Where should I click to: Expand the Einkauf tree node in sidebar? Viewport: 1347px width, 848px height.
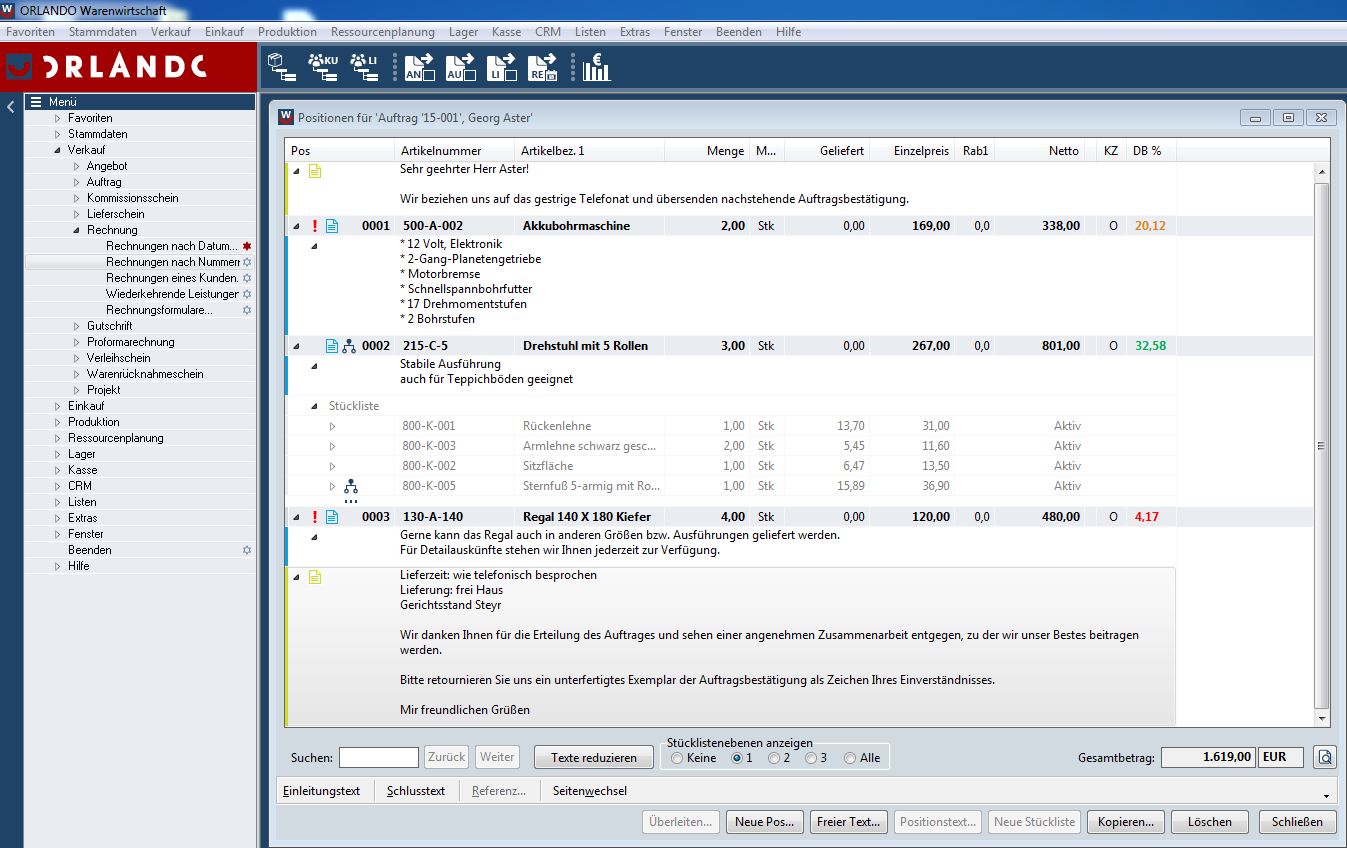(x=58, y=406)
